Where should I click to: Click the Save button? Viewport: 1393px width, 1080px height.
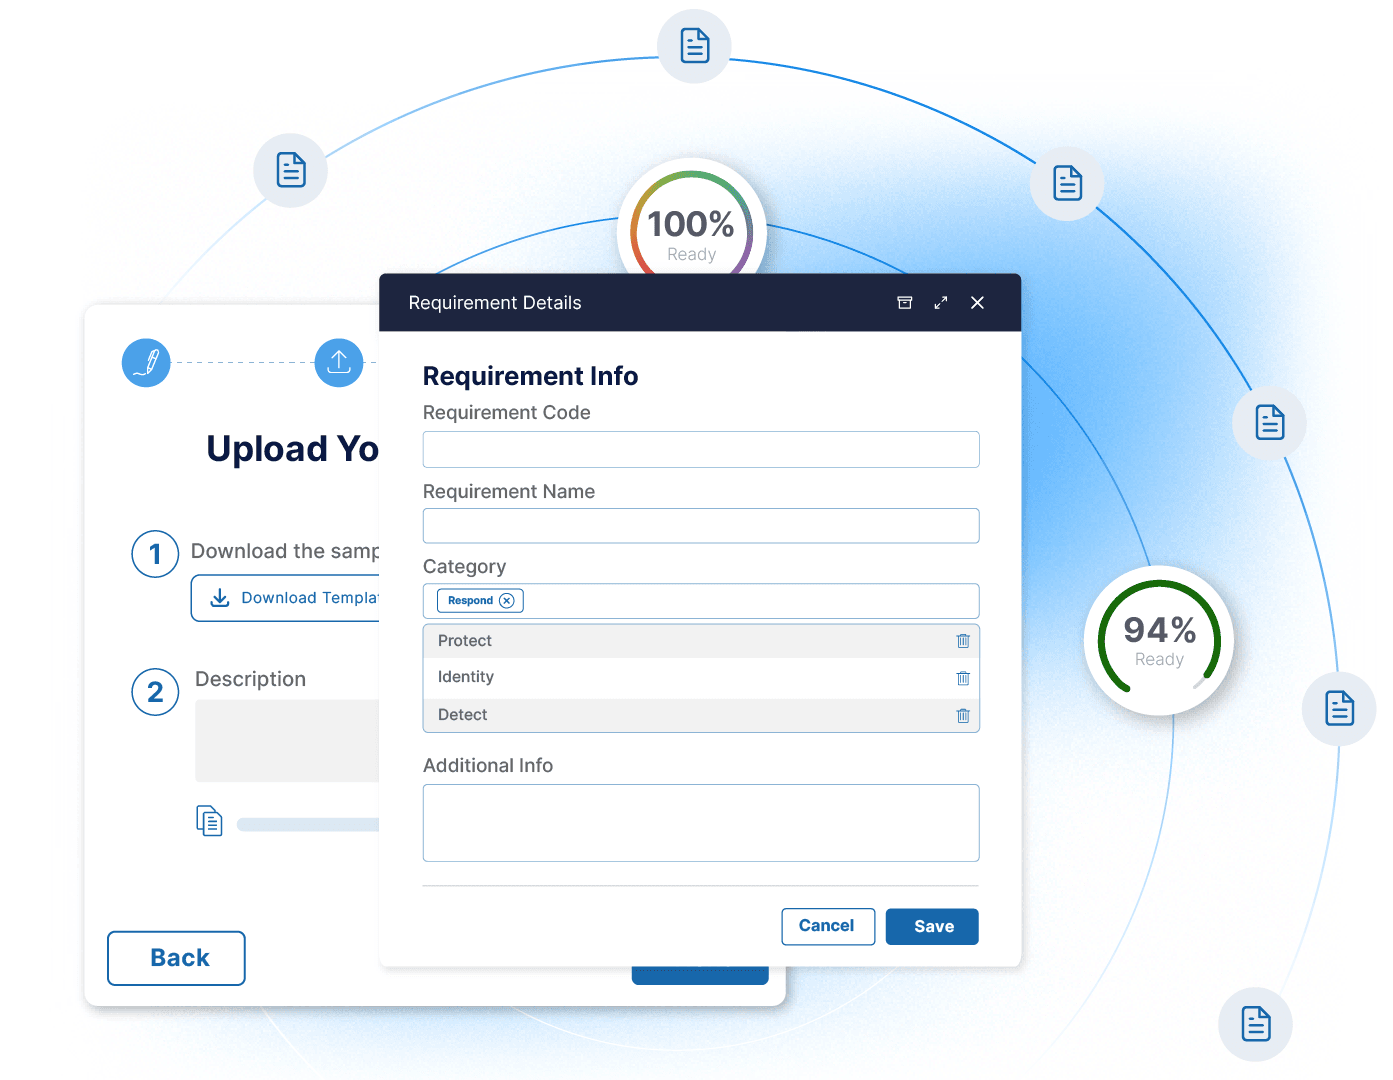pyautogui.click(x=932, y=927)
